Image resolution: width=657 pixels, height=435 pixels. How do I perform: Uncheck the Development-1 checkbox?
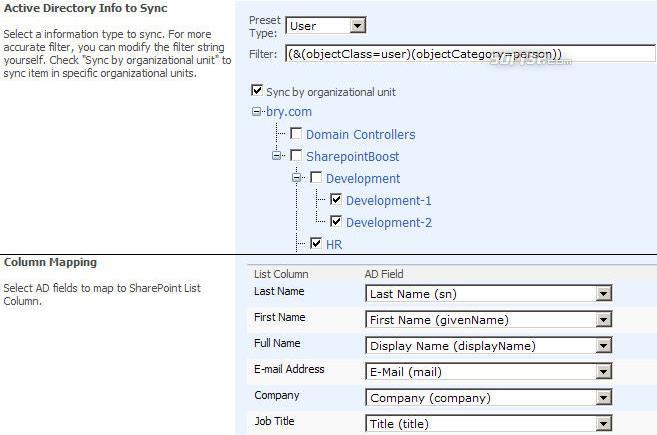point(336,199)
